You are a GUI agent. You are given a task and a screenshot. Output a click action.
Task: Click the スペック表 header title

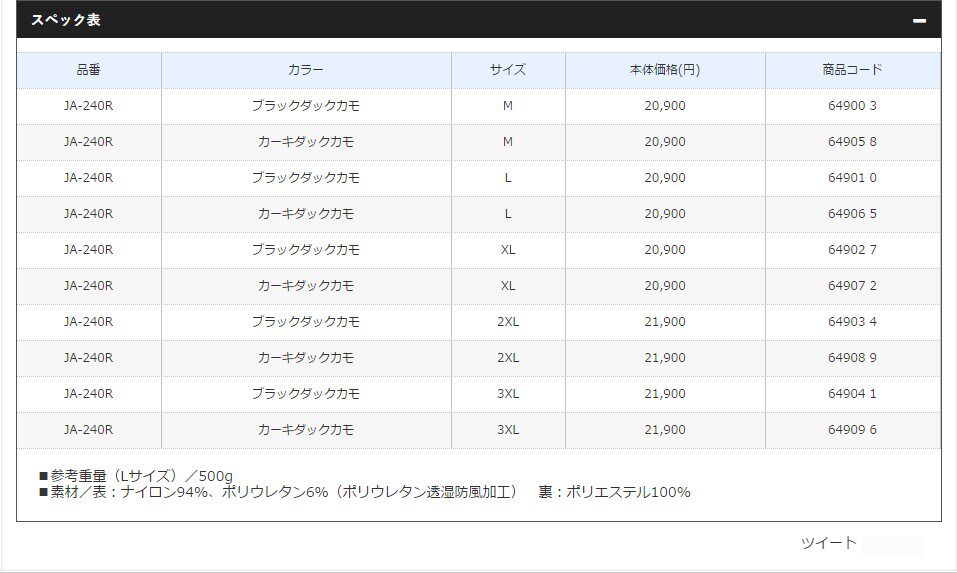point(66,20)
